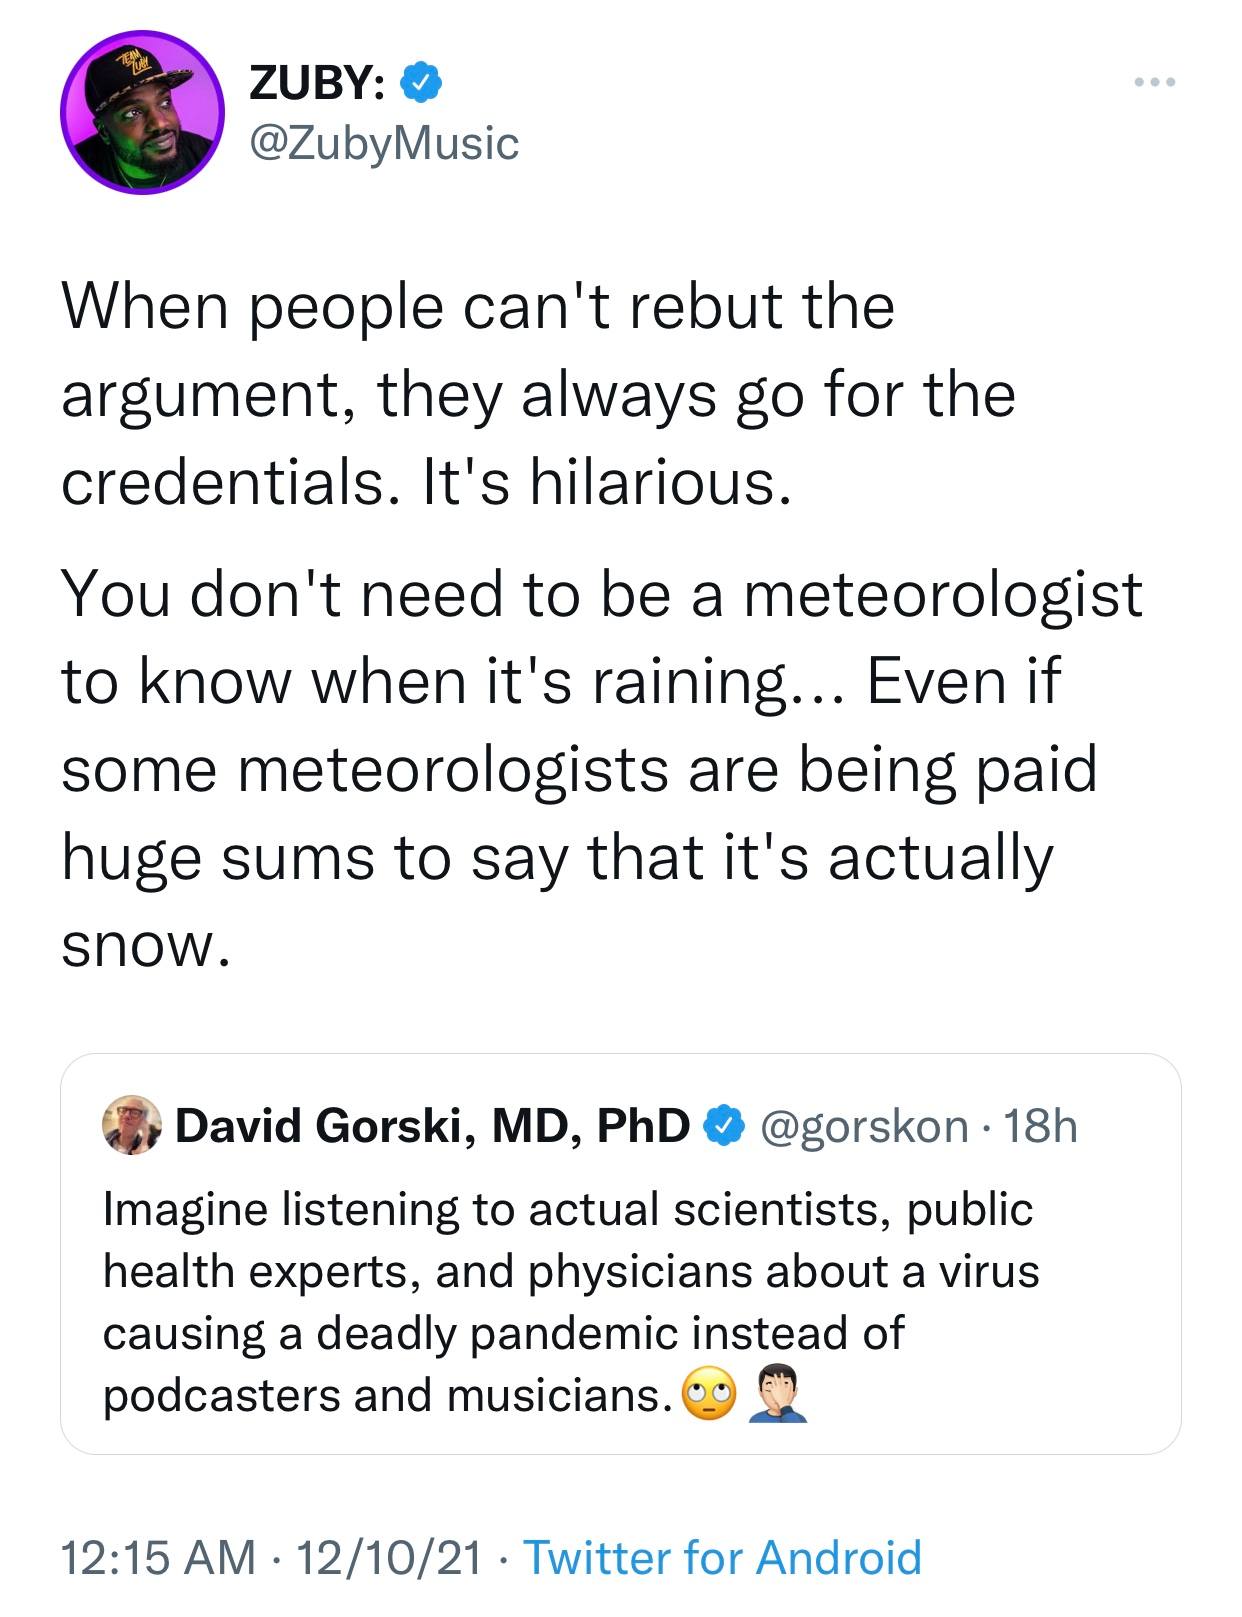
Task: Click ZUBY's blue verified badge
Action: [x=421, y=83]
